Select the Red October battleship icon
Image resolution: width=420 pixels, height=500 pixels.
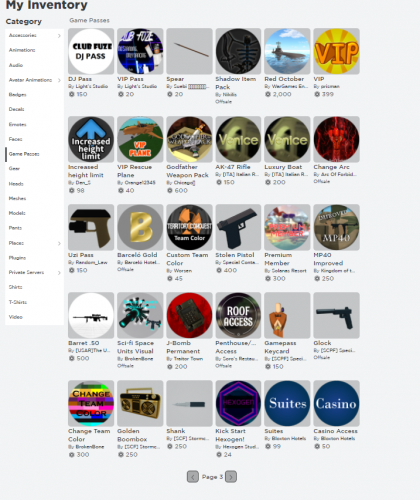287,51
